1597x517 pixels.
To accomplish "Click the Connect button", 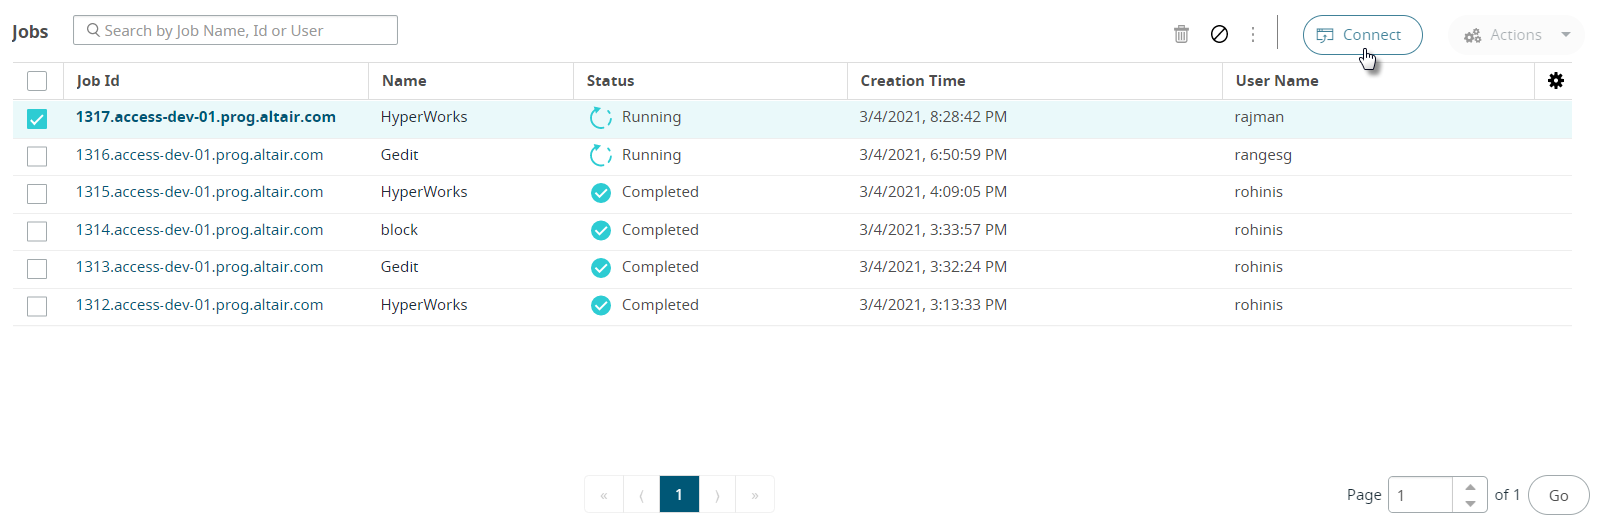I will pyautogui.click(x=1362, y=35).
